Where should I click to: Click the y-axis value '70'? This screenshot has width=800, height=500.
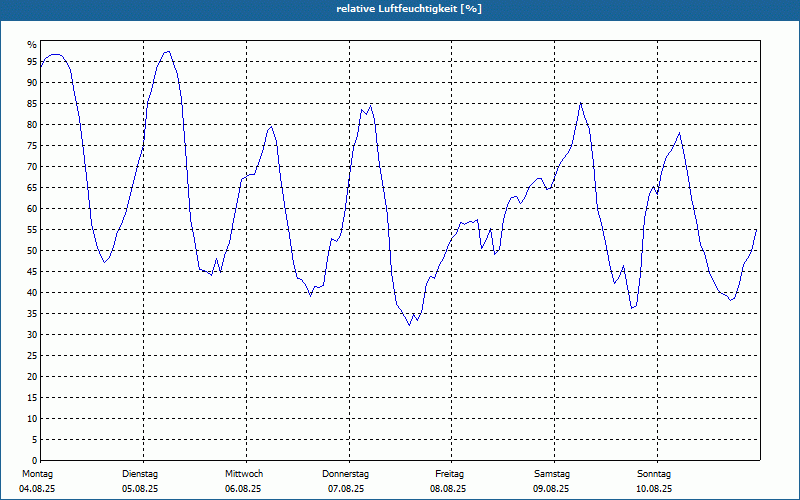[32, 167]
